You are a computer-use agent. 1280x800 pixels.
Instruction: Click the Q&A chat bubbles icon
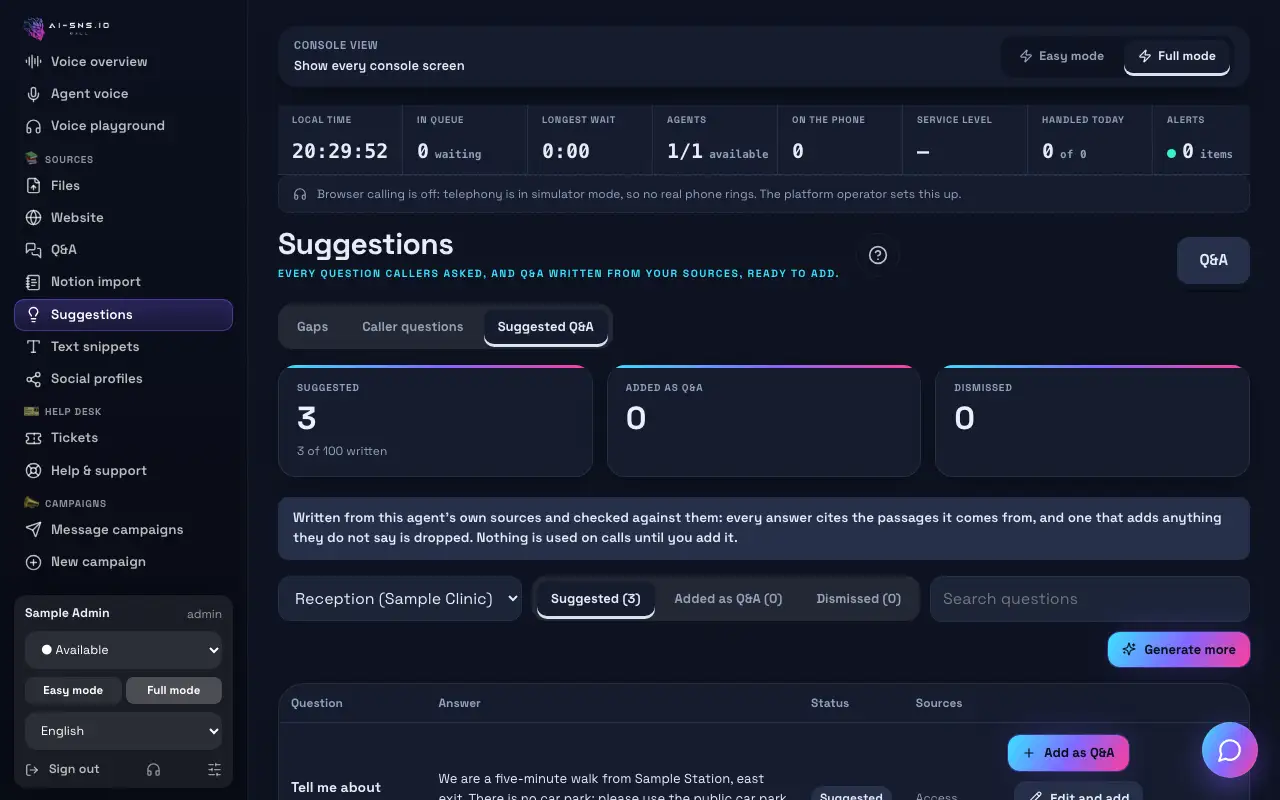33,250
